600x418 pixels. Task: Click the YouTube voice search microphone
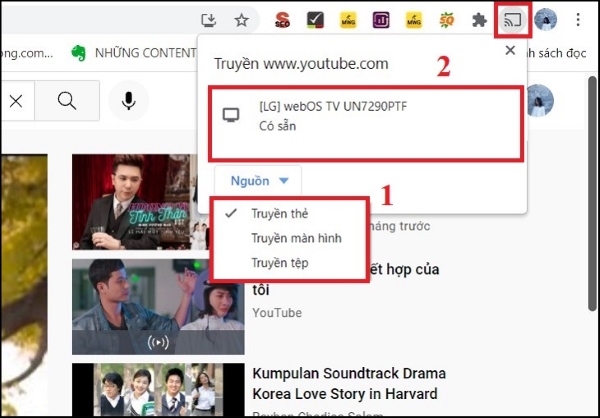pos(129,100)
